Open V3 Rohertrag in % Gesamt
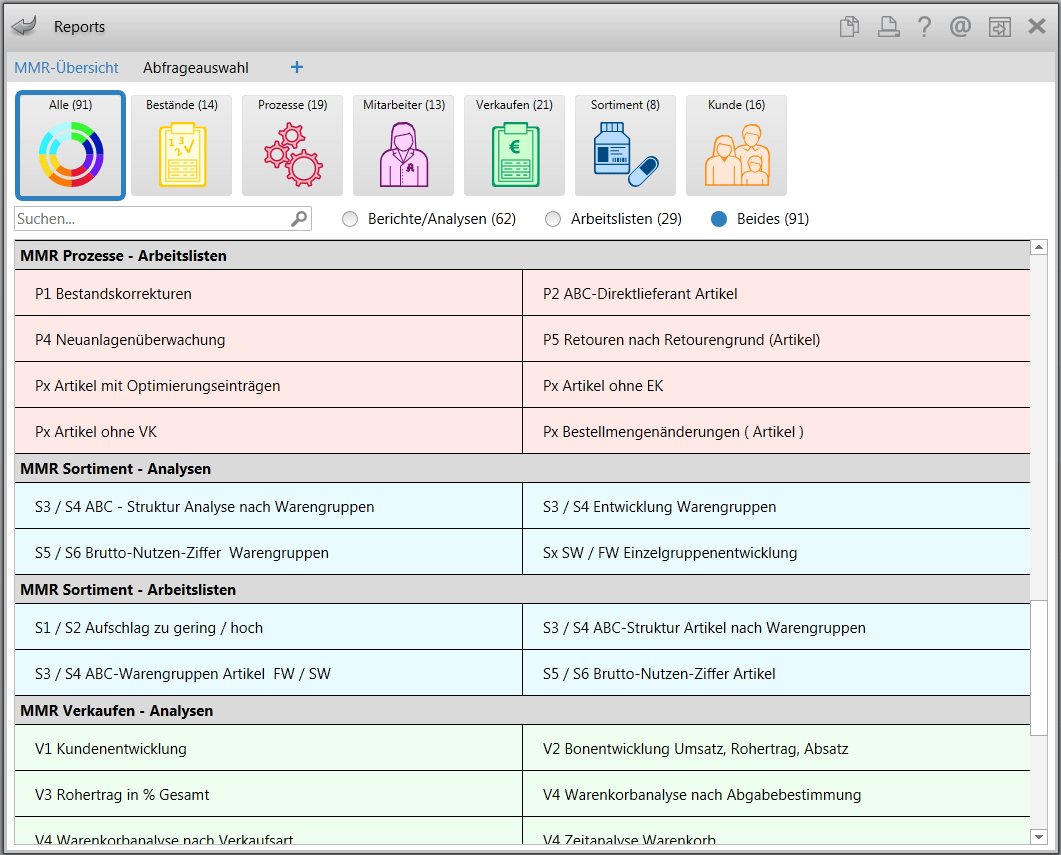The image size is (1061, 855). [268, 795]
